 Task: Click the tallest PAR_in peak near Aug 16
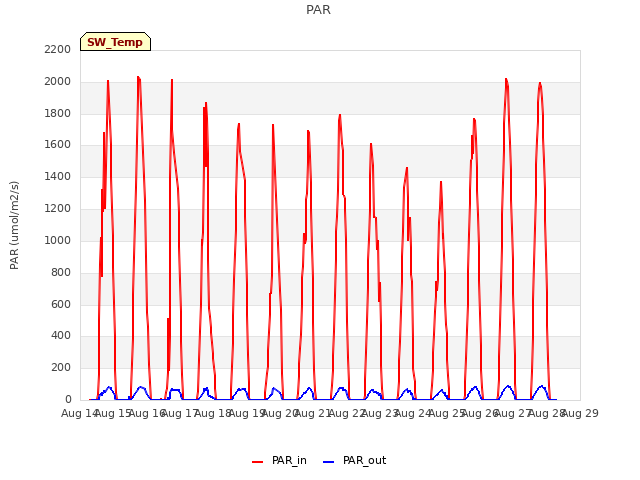[x=138, y=77]
